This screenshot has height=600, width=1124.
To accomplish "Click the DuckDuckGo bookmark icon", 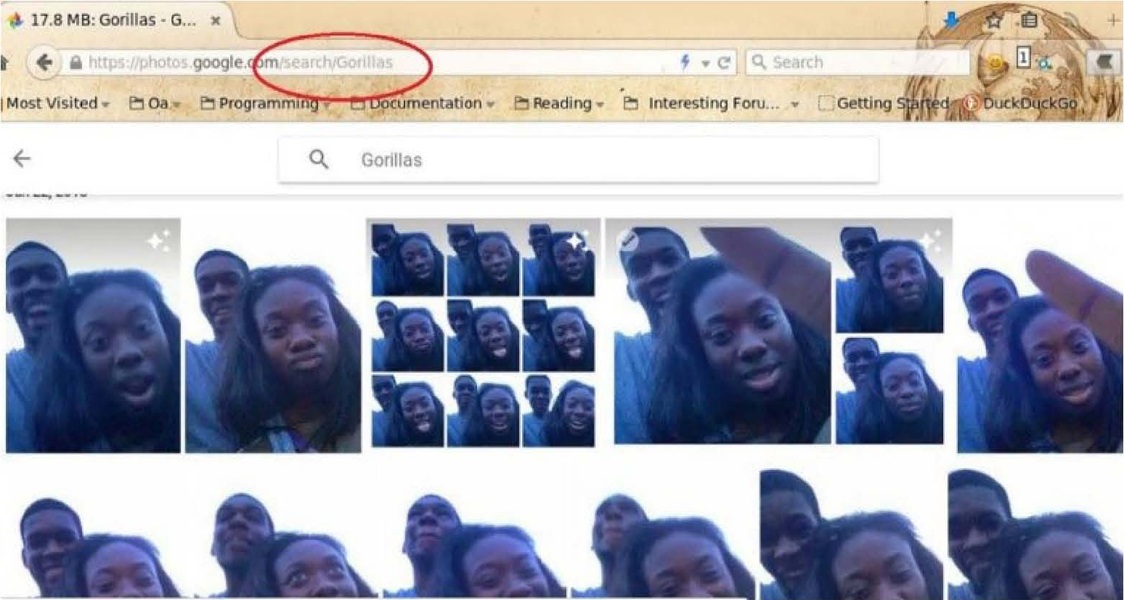I will pos(969,102).
